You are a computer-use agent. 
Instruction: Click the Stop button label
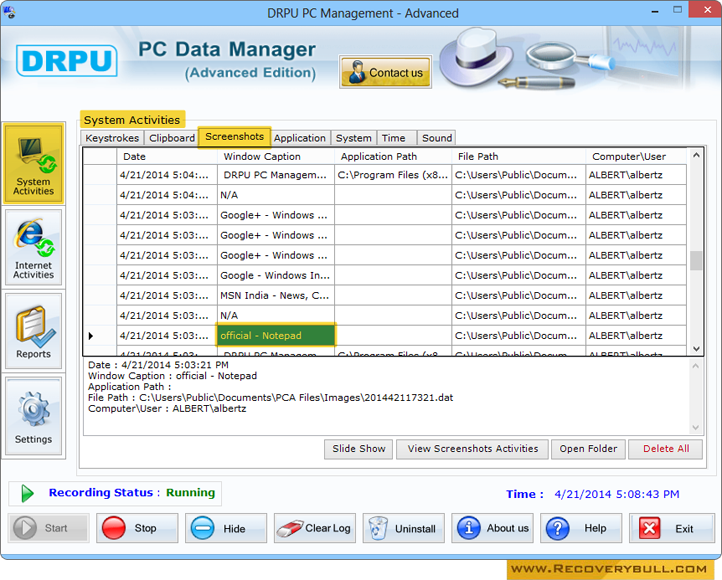pyautogui.click(x=146, y=528)
